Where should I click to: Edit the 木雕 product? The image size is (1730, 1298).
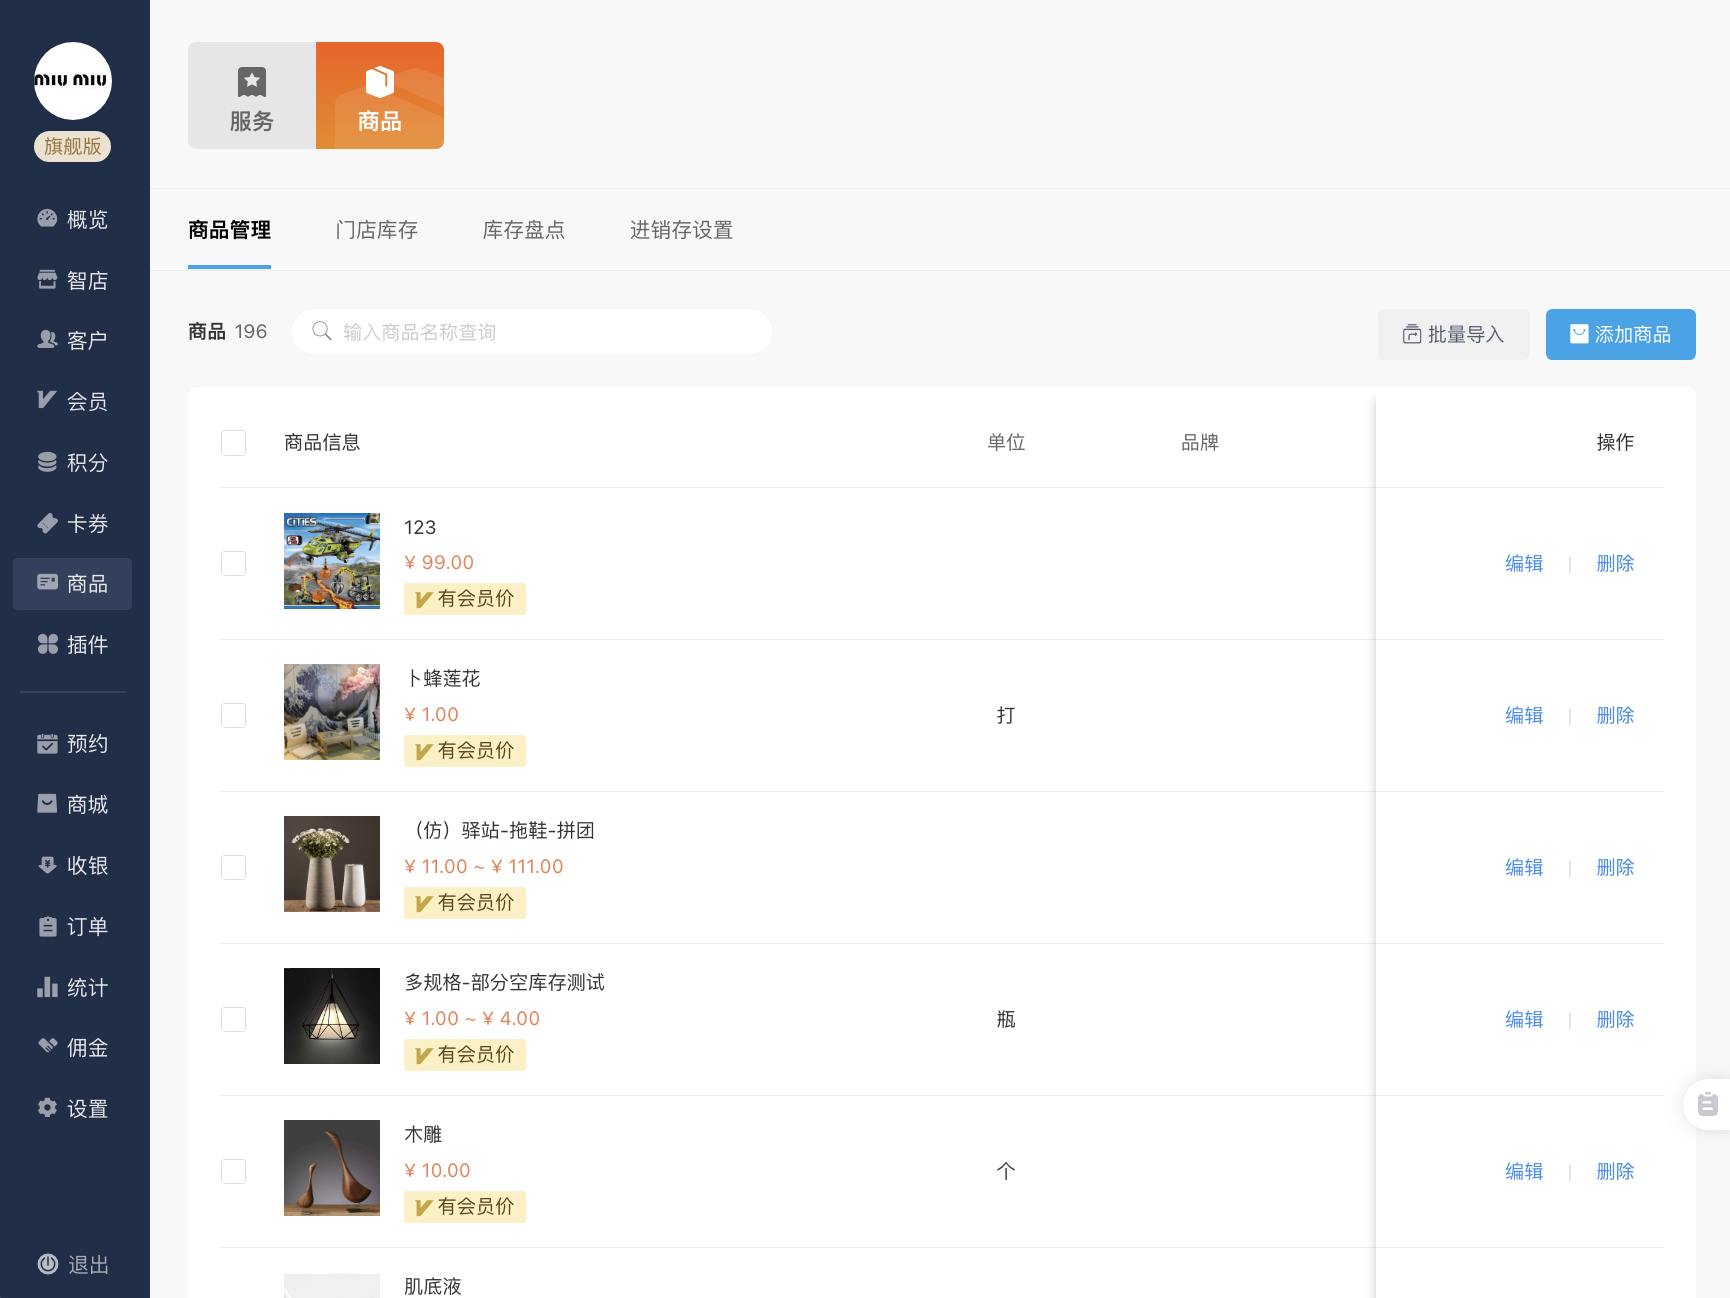[1524, 1171]
